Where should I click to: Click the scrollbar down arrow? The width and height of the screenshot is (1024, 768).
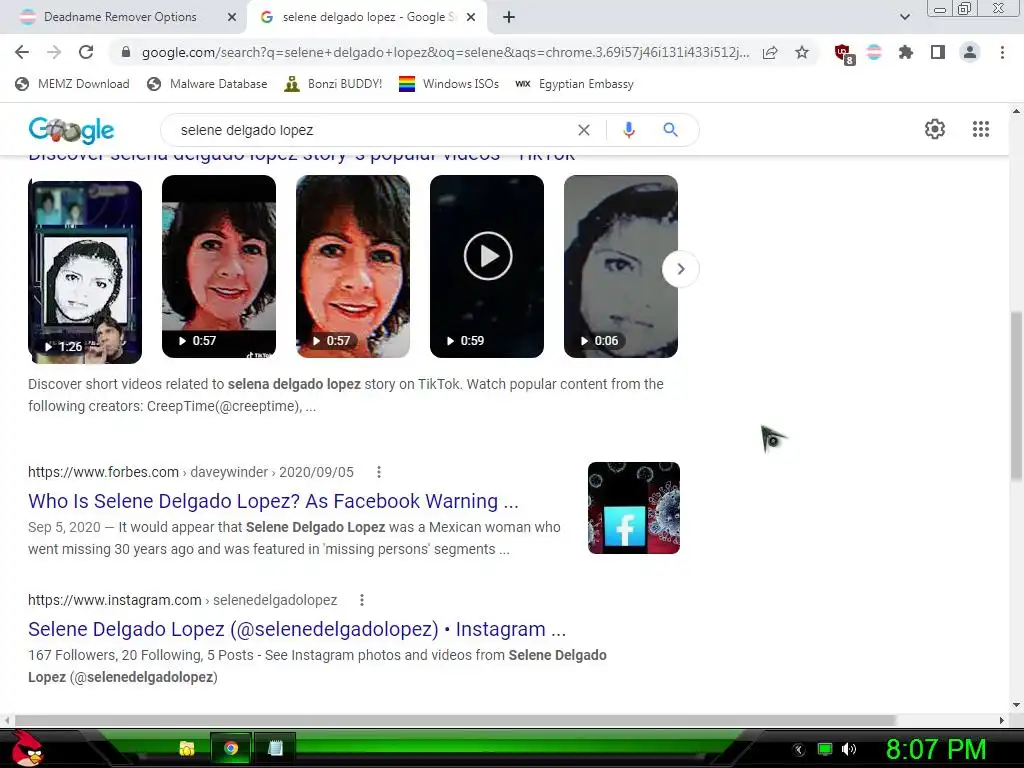point(1016,705)
